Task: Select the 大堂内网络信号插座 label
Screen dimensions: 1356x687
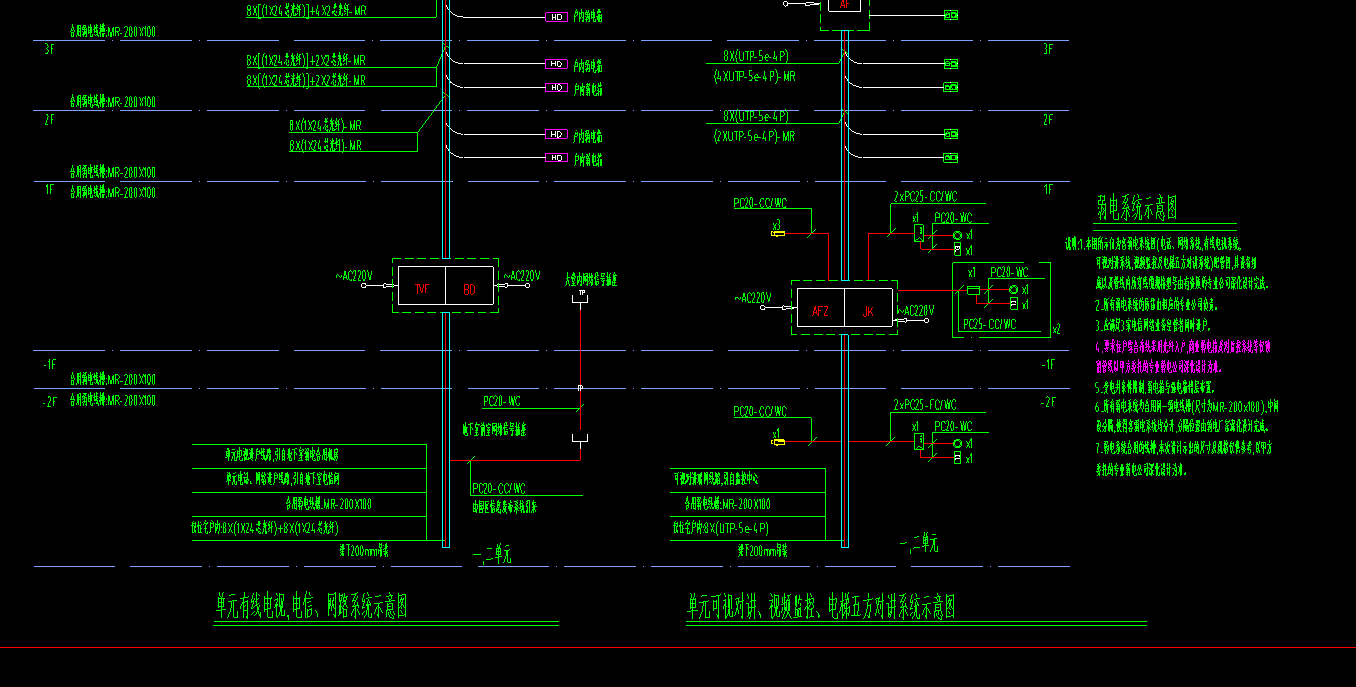Action: tap(591, 281)
